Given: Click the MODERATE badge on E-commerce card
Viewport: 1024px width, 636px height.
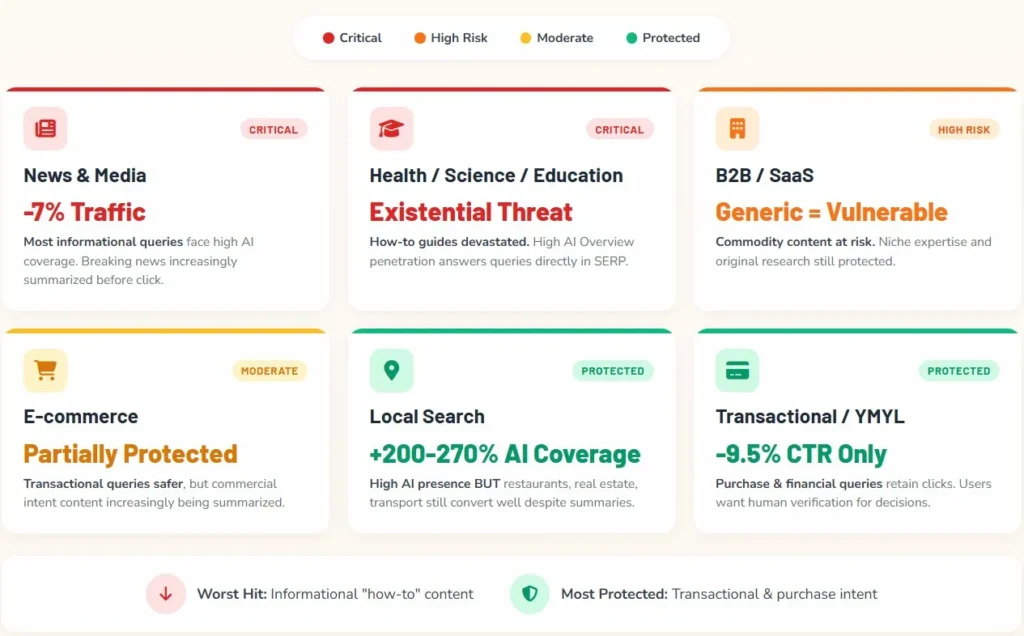Looking at the screenshot, I should click(269, 371).
